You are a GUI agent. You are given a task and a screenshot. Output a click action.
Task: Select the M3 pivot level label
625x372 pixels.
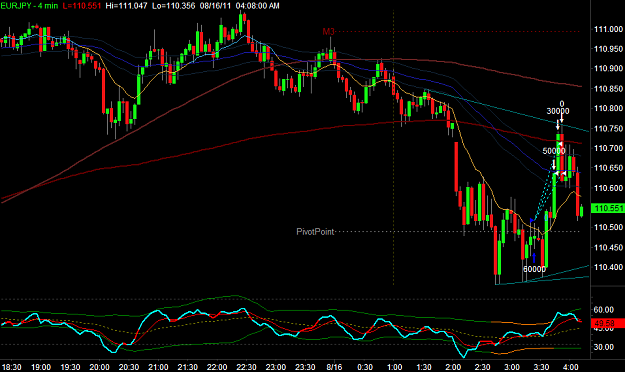coord(328,31)
